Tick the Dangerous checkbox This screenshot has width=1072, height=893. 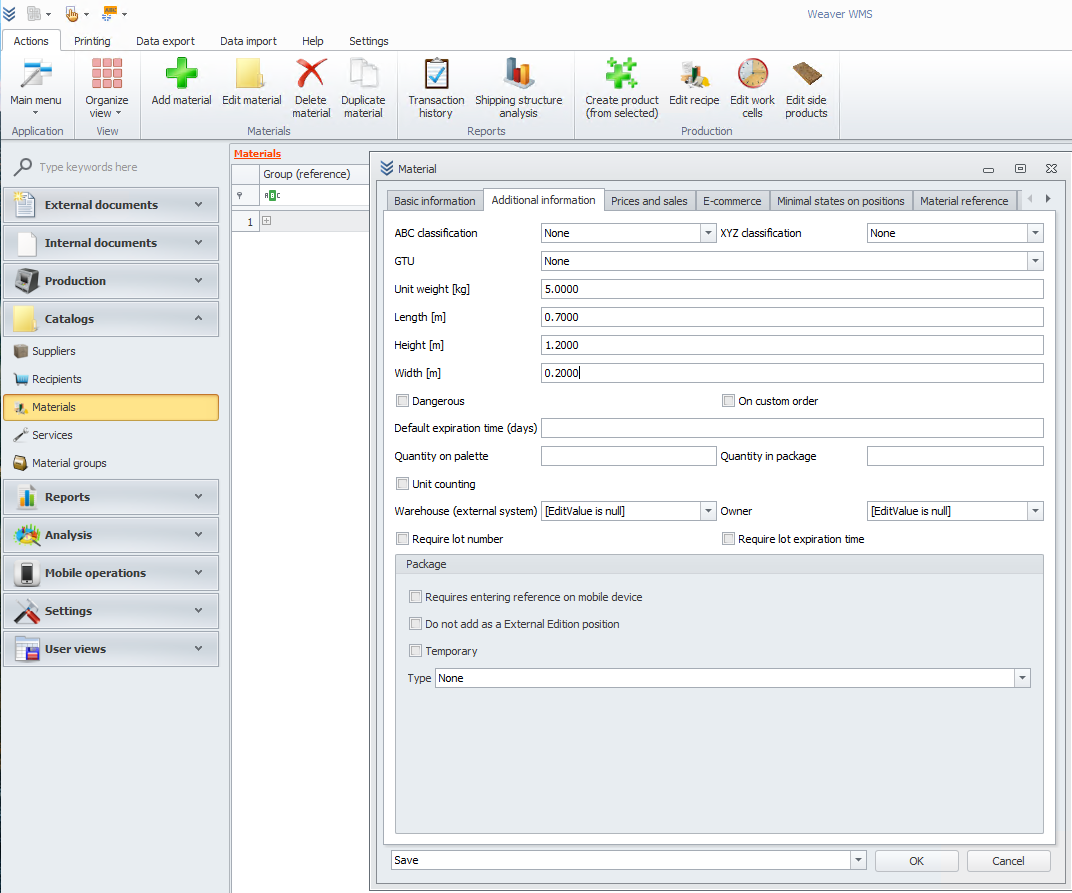(403, 401)
